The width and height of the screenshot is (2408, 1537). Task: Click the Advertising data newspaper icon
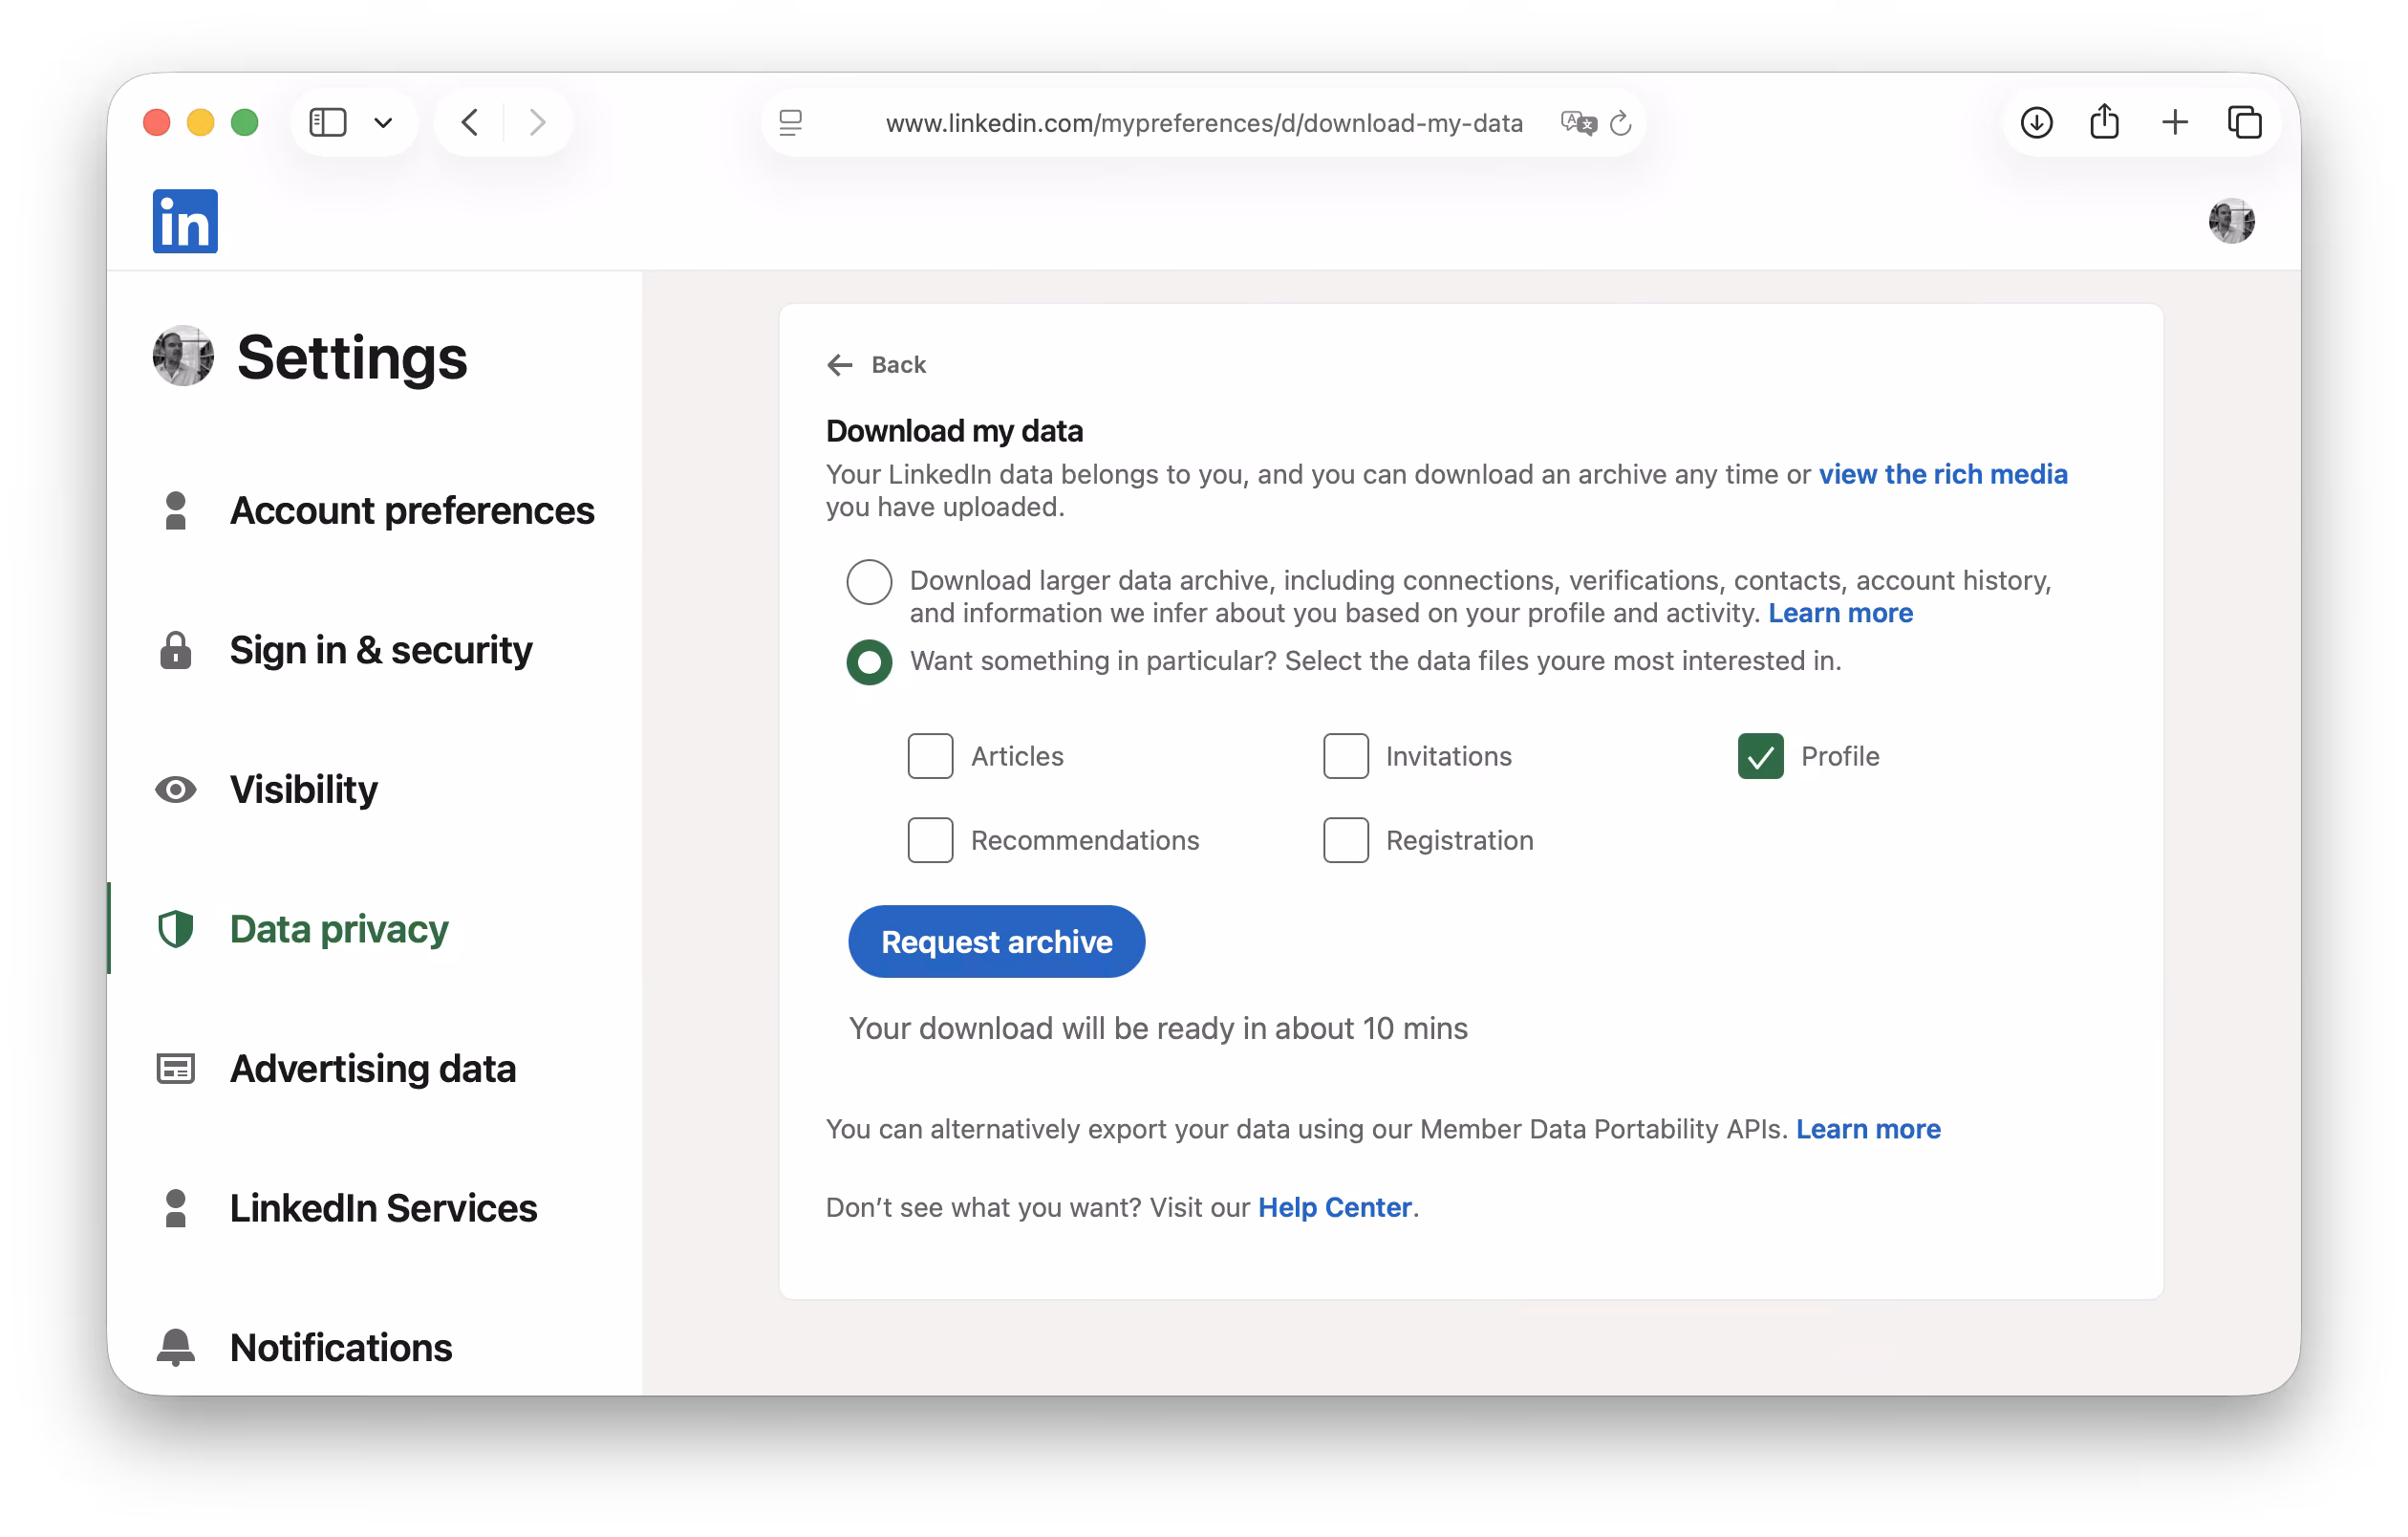[176, 1069]
